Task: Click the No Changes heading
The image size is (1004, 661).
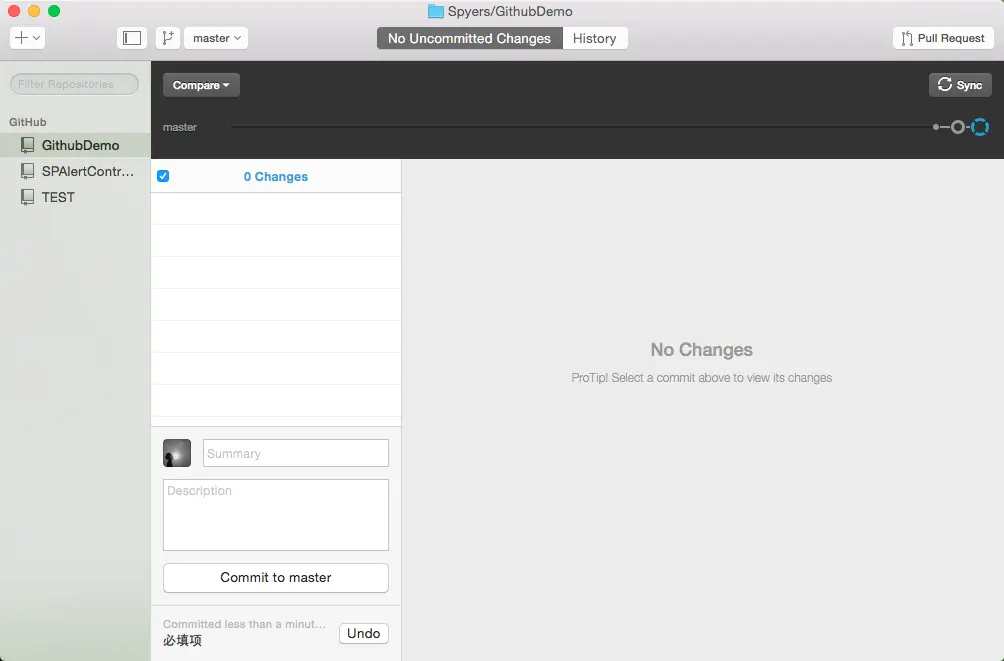Action: [702, 350]
